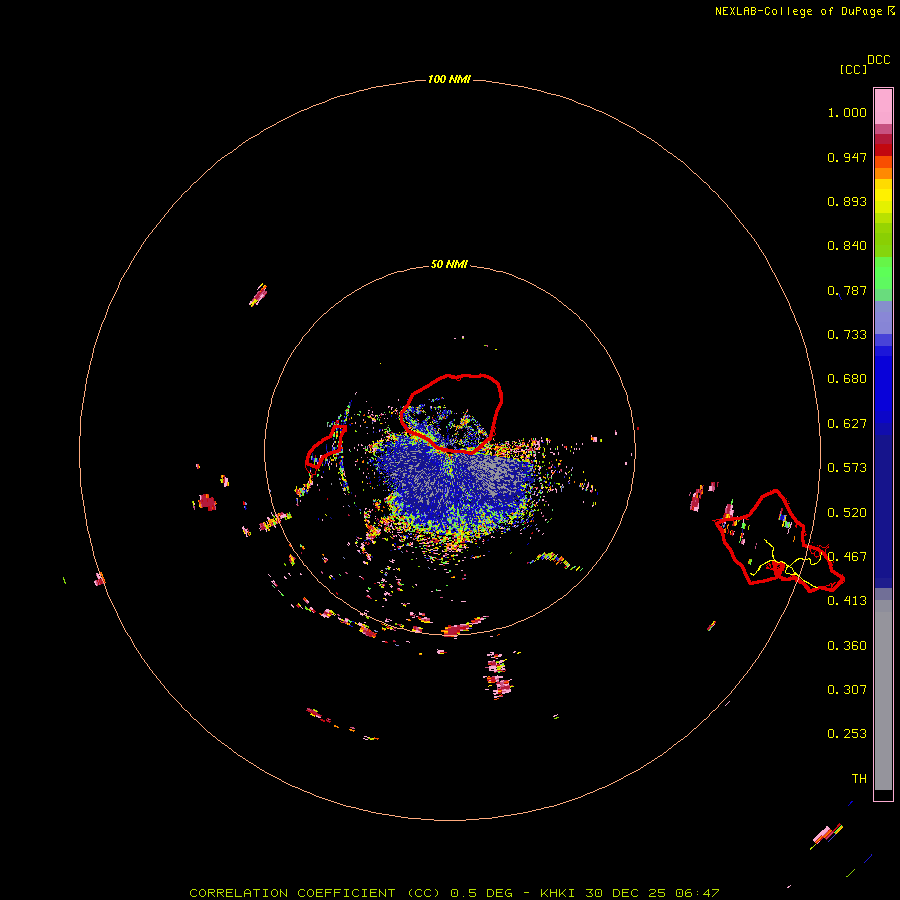Click the large red outlined island near center

click(452, 413)
